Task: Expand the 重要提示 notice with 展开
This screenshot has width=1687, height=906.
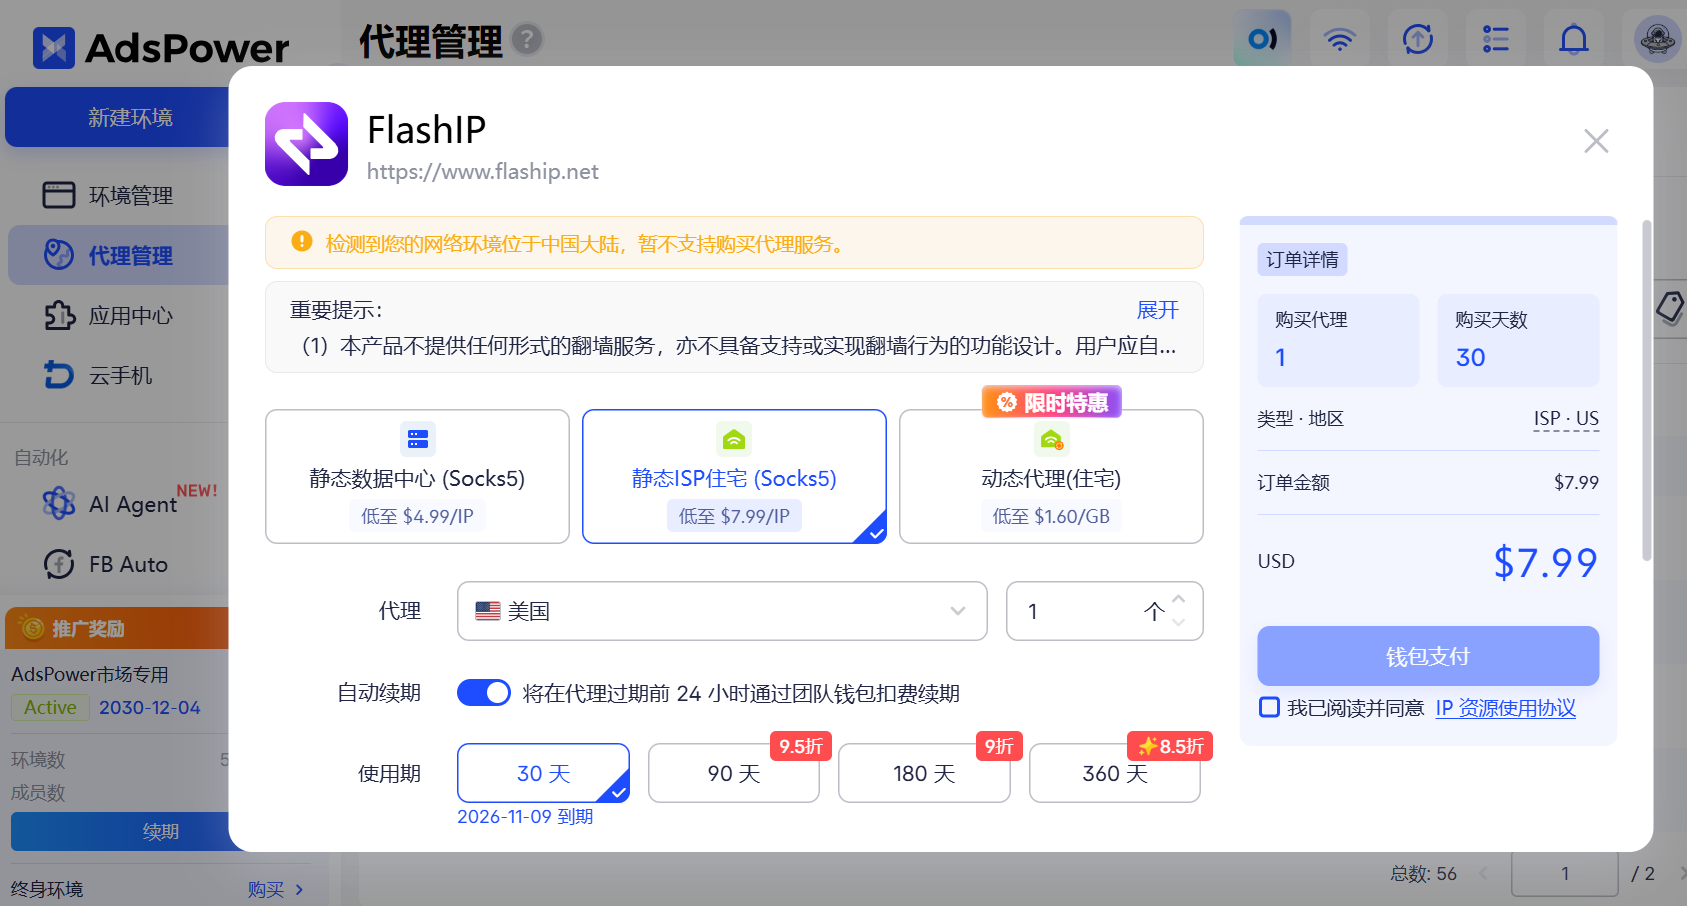Action: click(1157, 310)
